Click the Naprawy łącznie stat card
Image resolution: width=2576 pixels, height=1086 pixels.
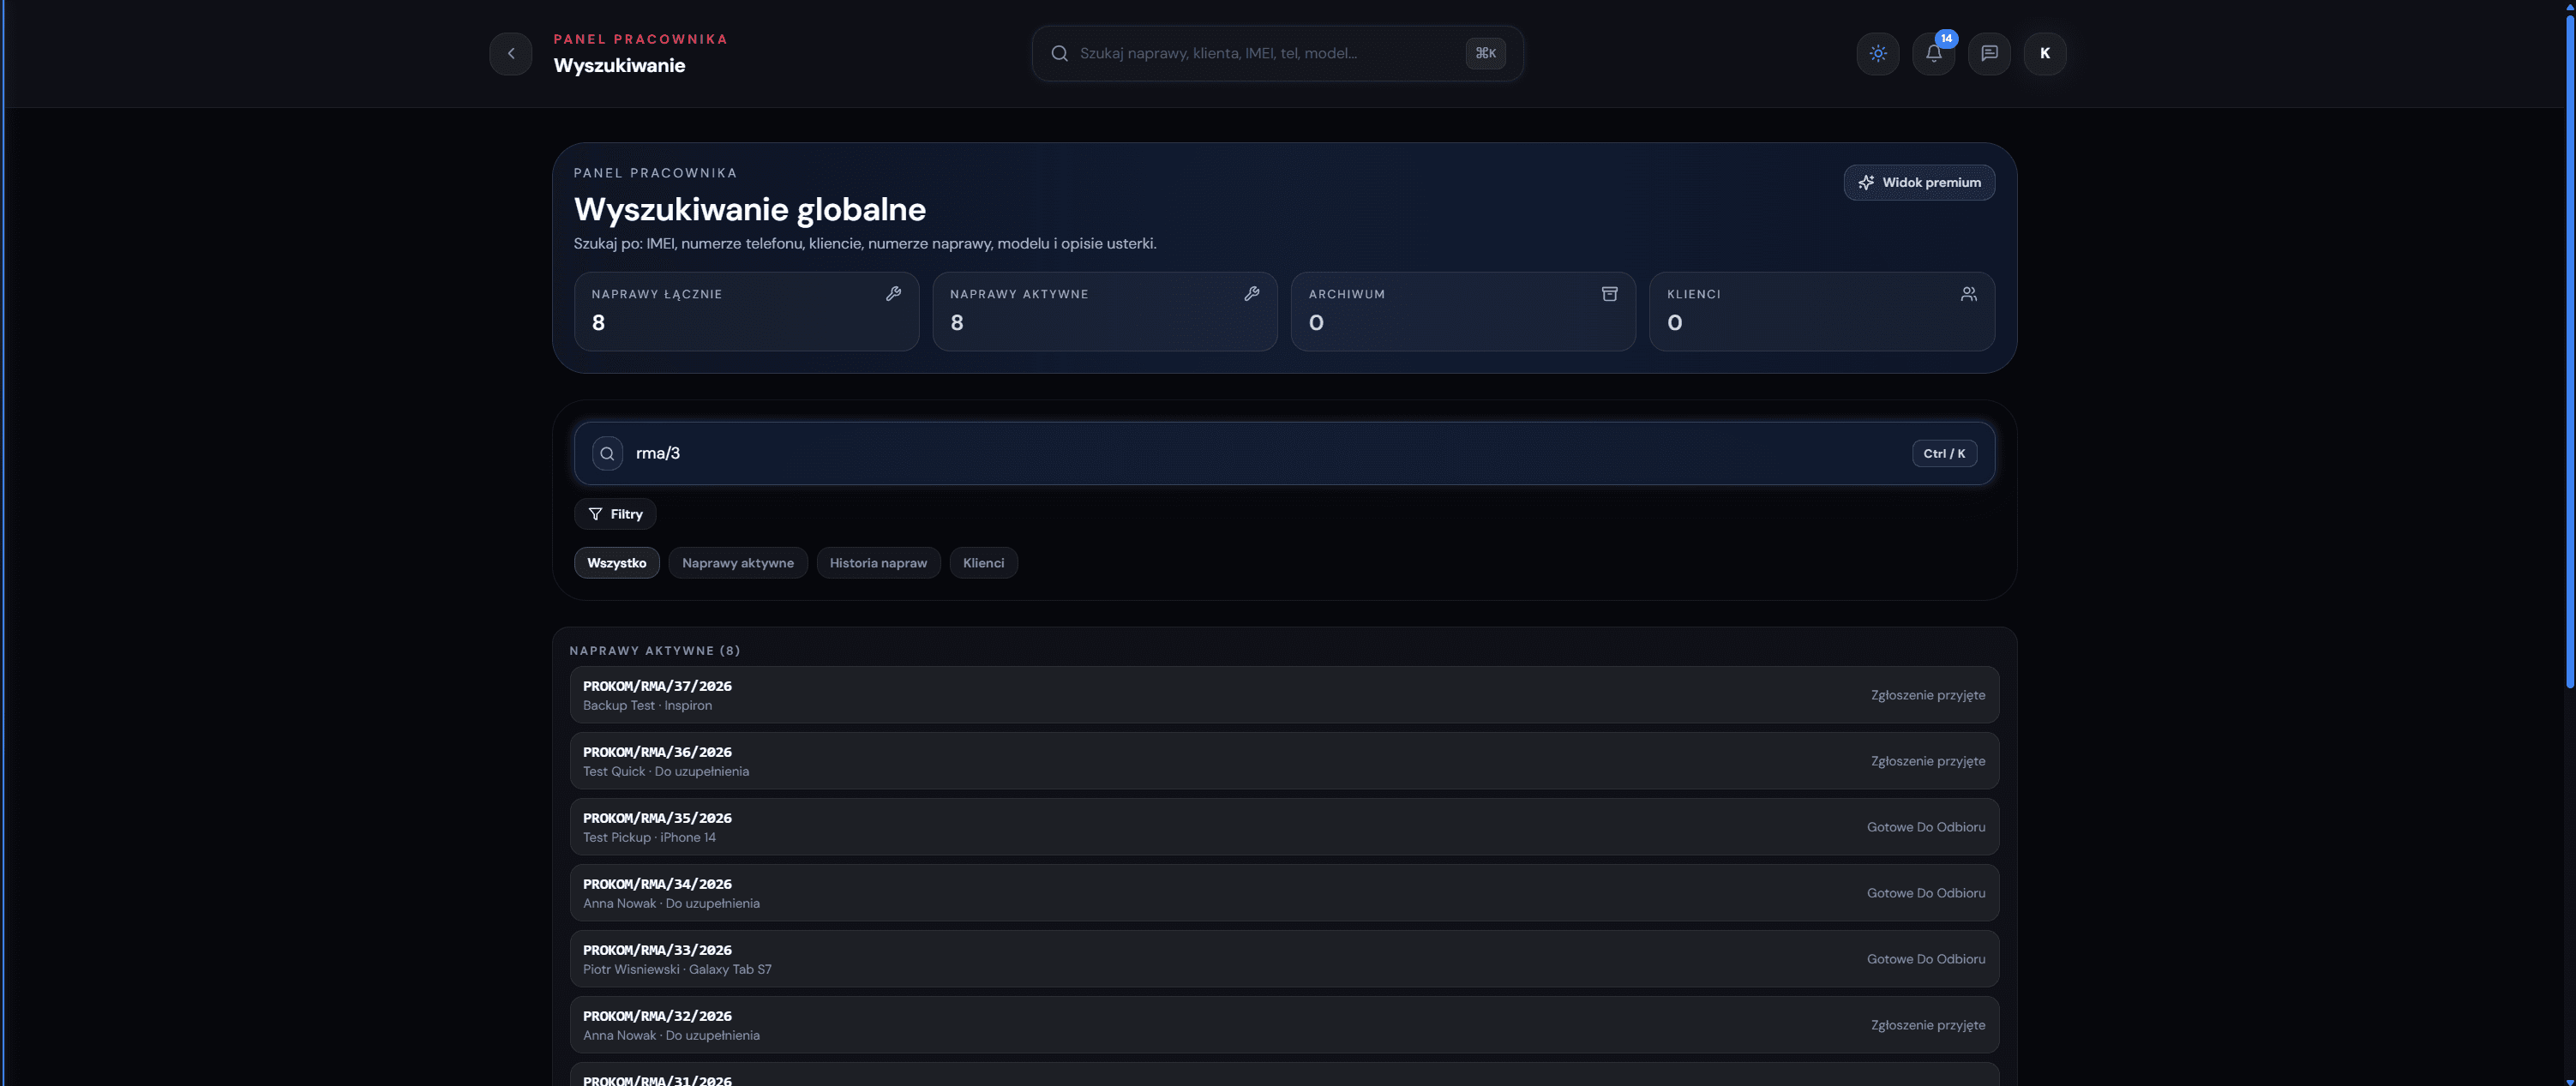point(746,311)
